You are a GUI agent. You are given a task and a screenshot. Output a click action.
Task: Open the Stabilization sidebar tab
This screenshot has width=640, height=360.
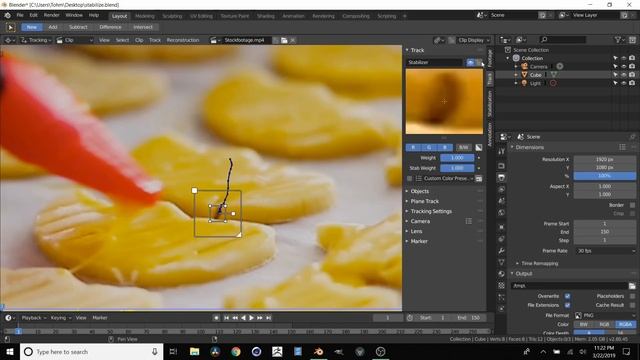(490, 103)
